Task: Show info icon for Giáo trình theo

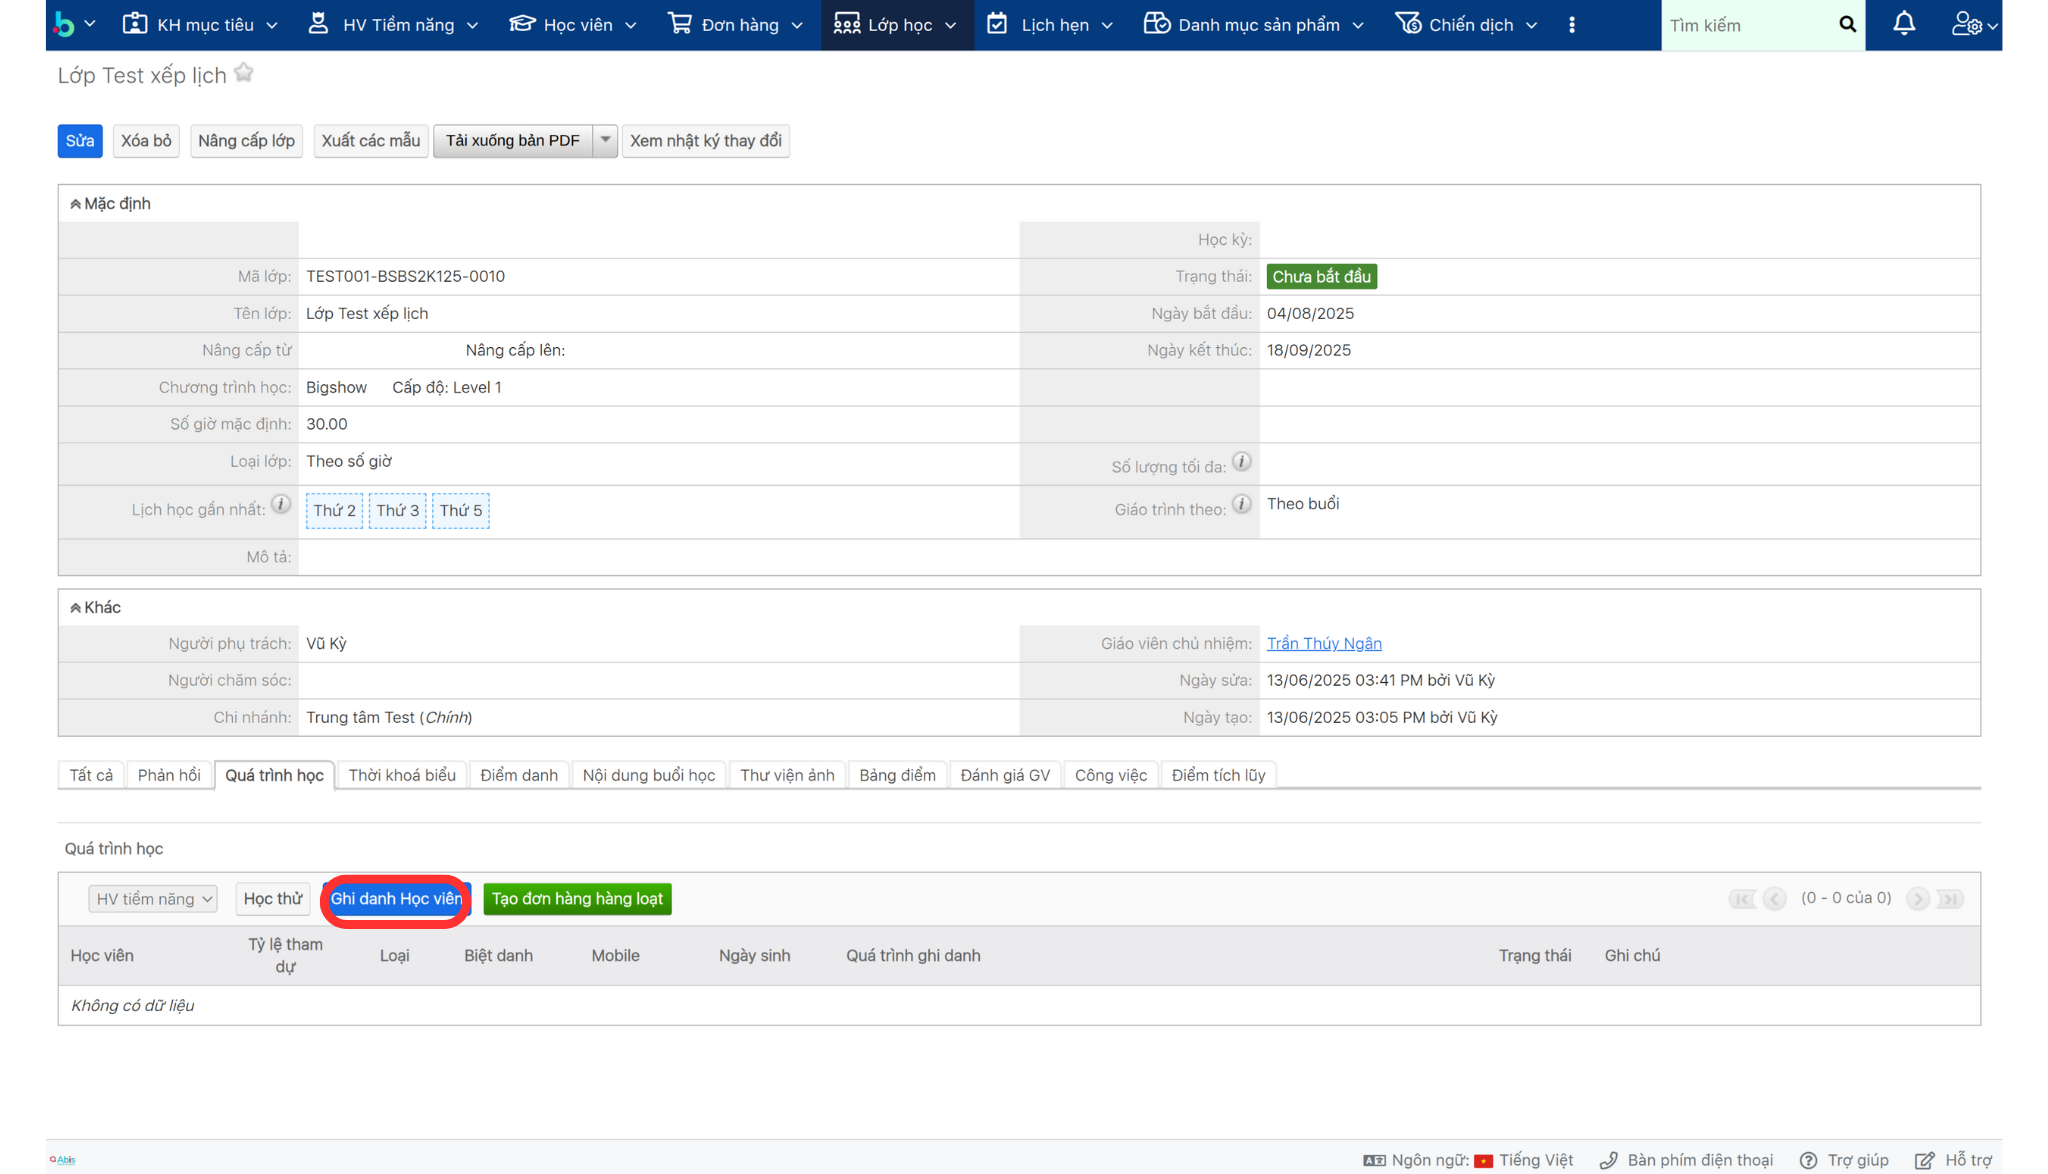Action: (1241, 505)
